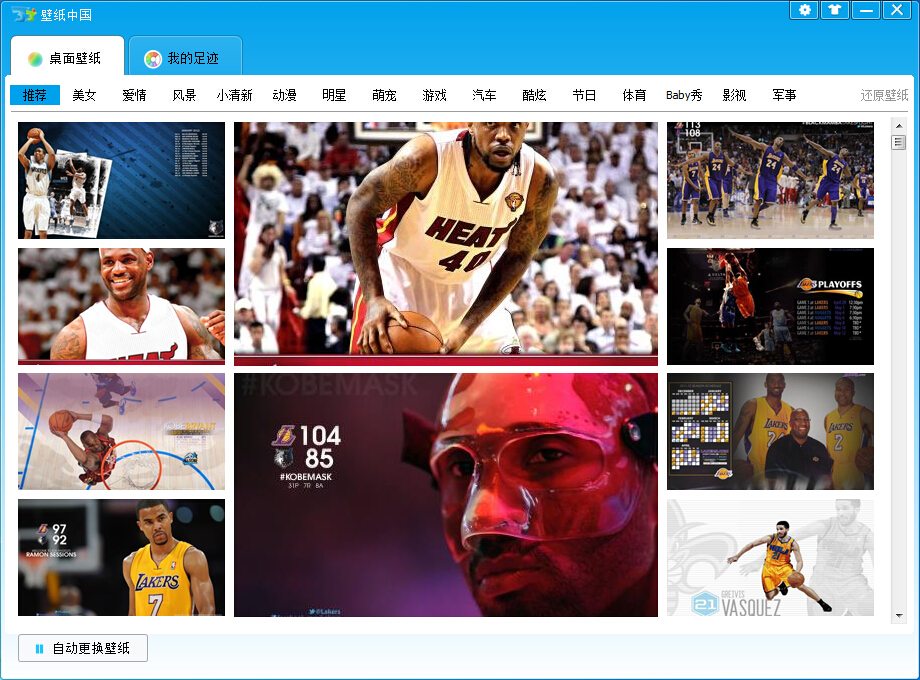The height and width of the screenshot is (680, 920).
Task: Click the 还原壁纸 link
Action: [884, 95]
